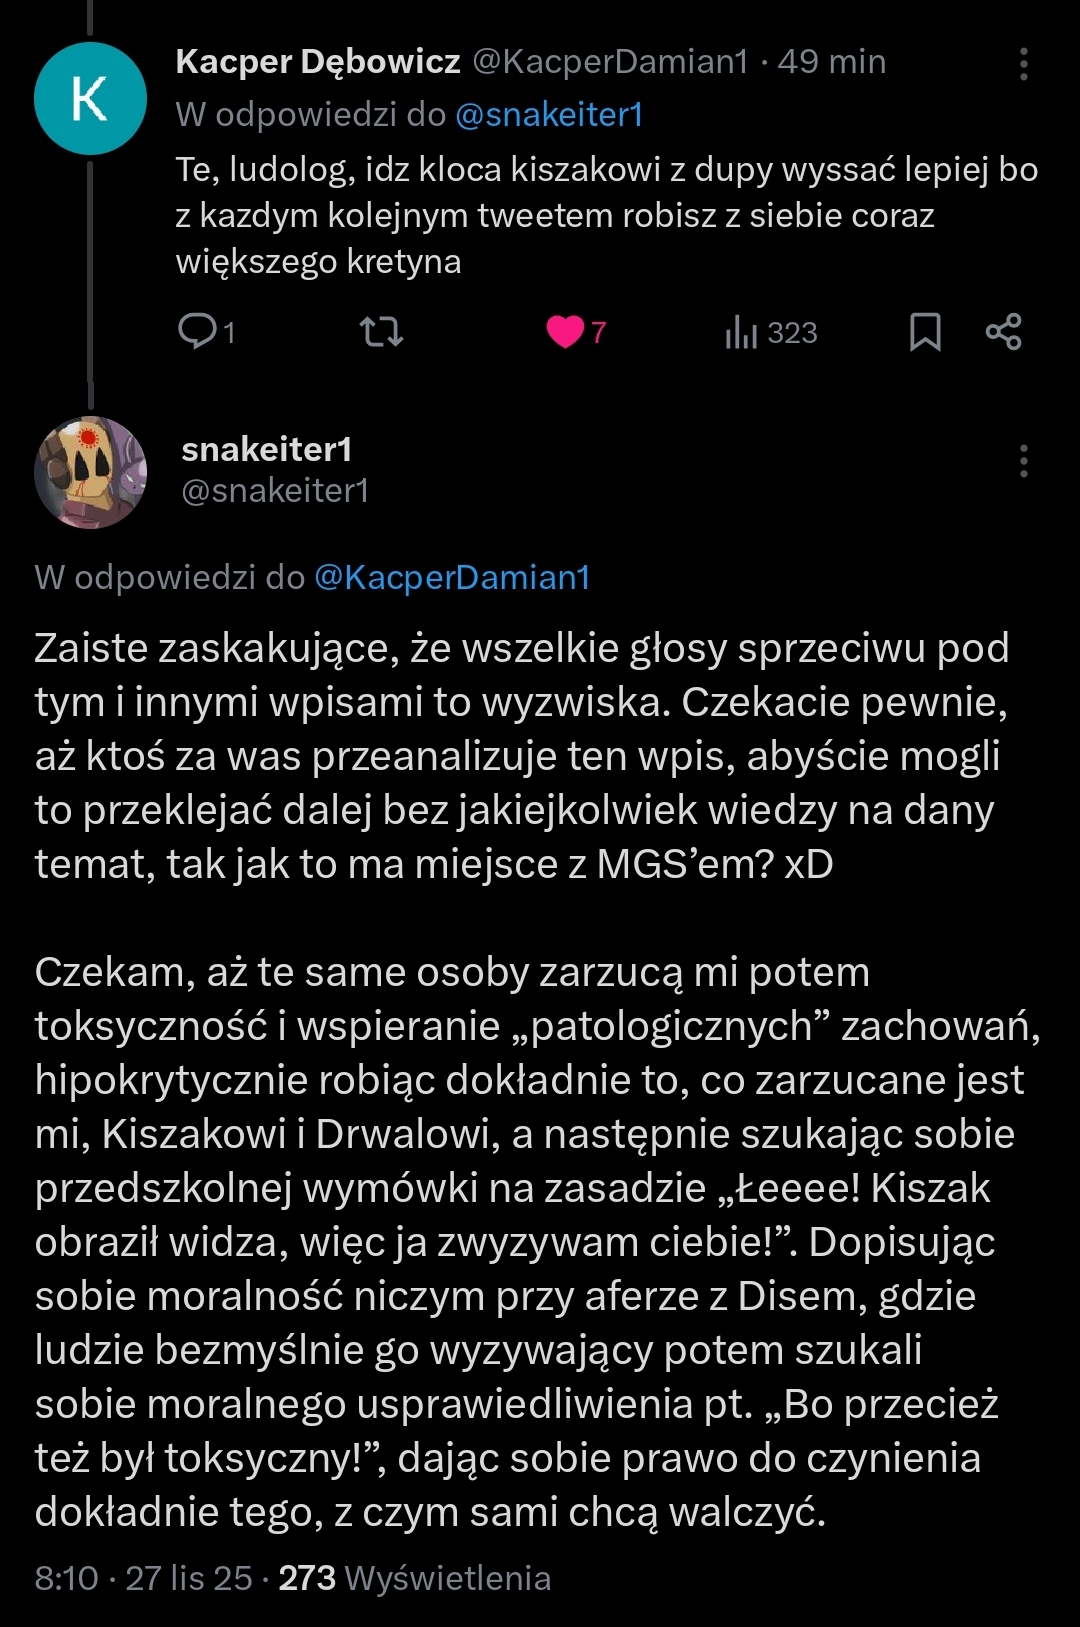
Task: Open the bold snakeiter1 display name
Action: [x=267, y=450]
